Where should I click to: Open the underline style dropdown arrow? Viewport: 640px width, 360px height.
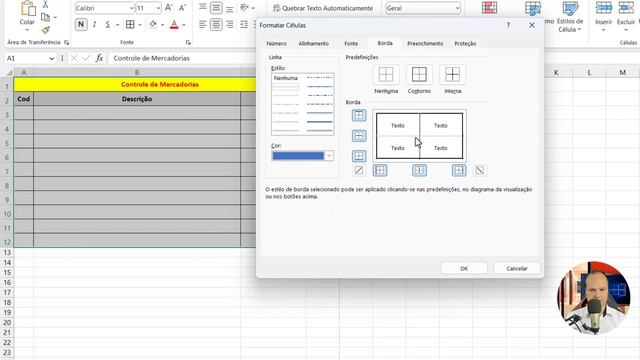tap(117, 25)
